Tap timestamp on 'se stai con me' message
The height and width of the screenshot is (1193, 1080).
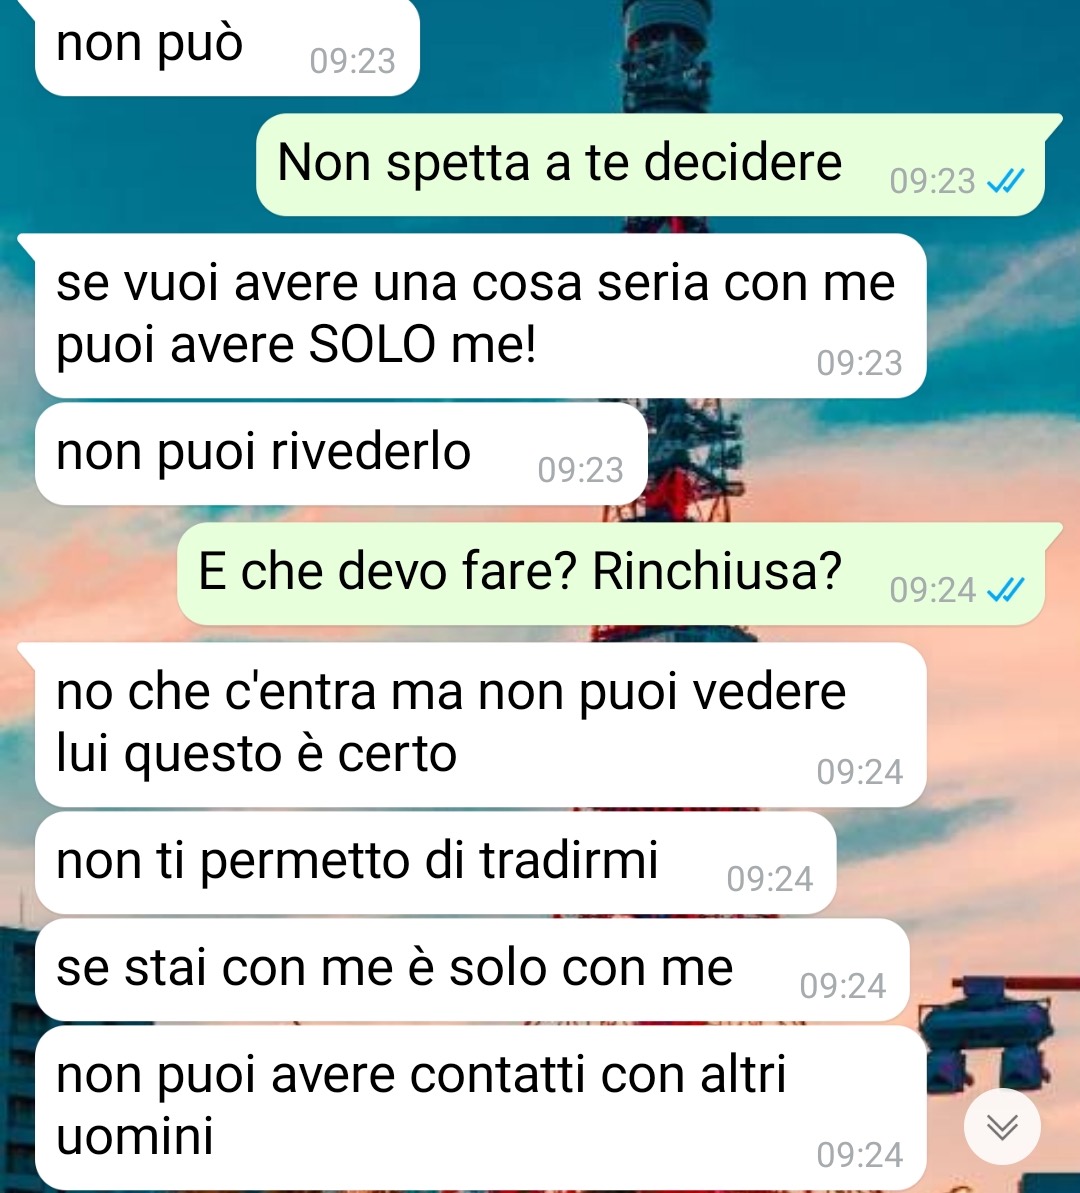click(x=843, y=987)
